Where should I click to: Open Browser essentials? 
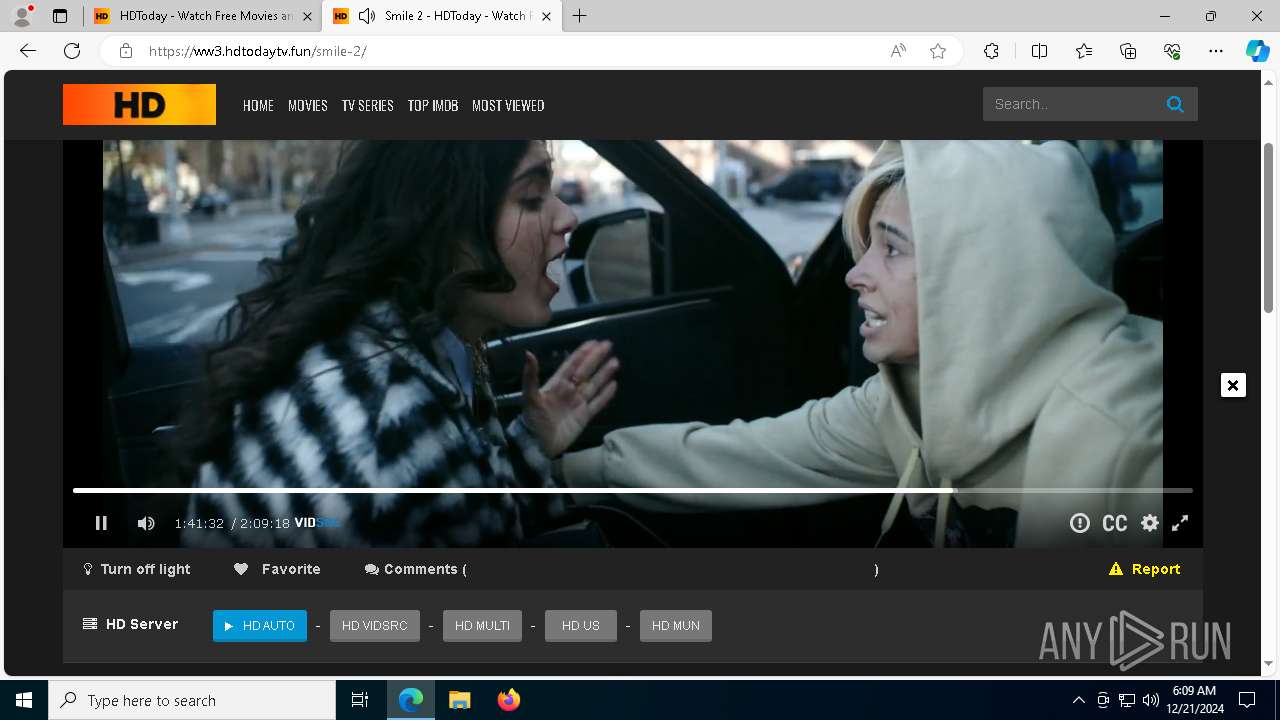click(x=1172, y=51)
